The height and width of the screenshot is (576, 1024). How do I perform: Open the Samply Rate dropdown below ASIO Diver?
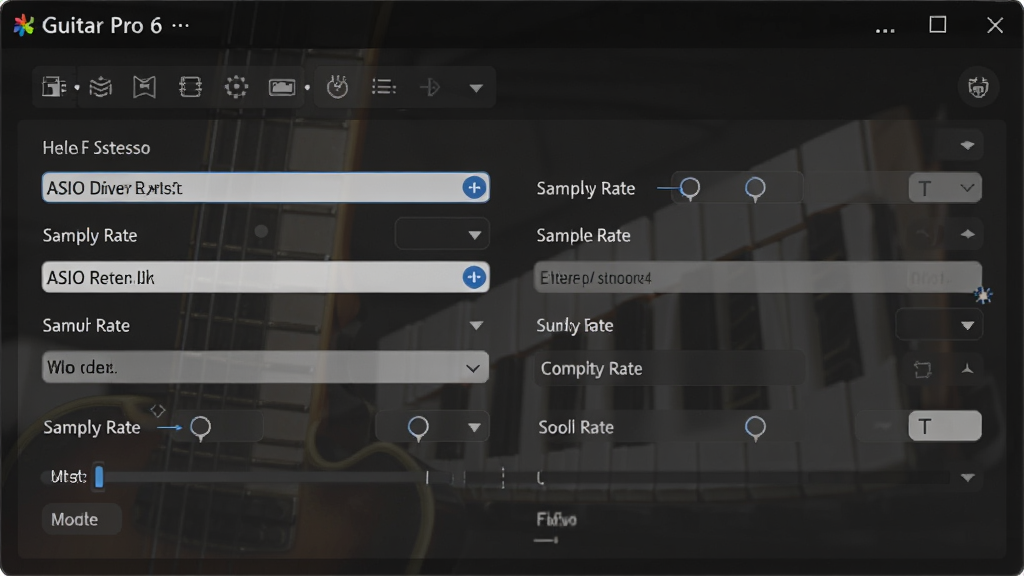pos(441,235)
